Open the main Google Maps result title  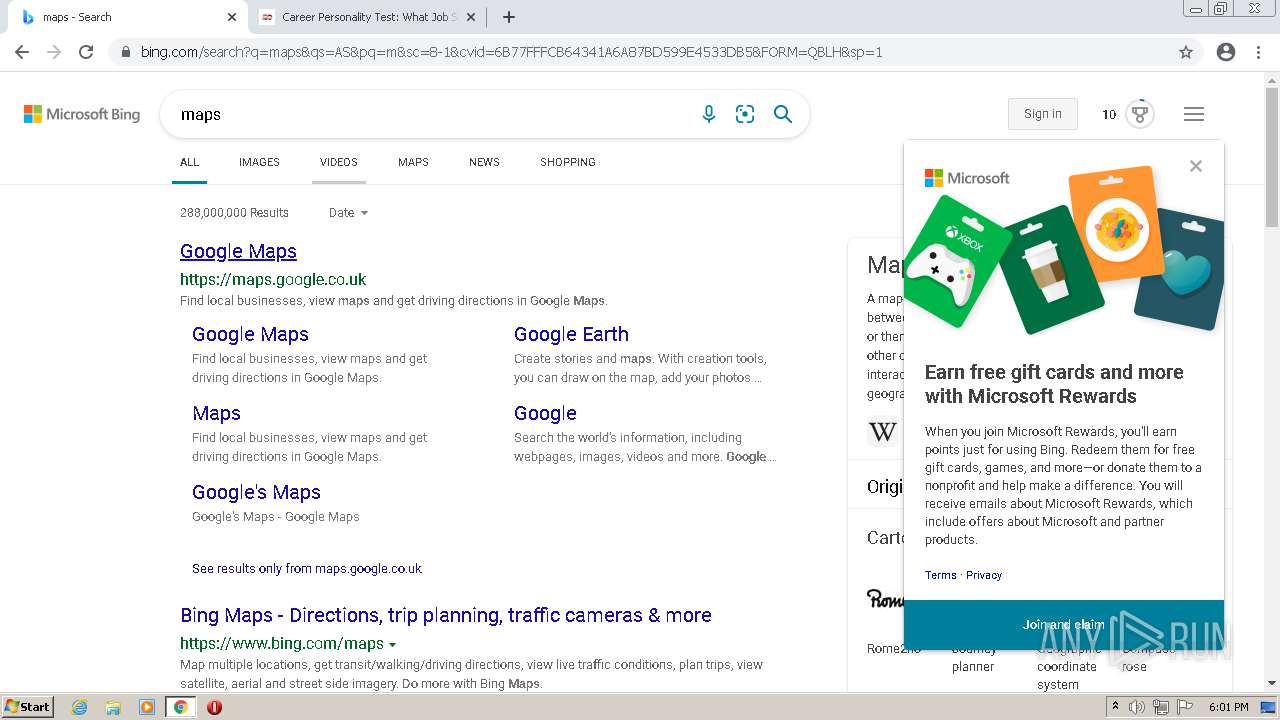pyautogui.click(x=238, y=251)
